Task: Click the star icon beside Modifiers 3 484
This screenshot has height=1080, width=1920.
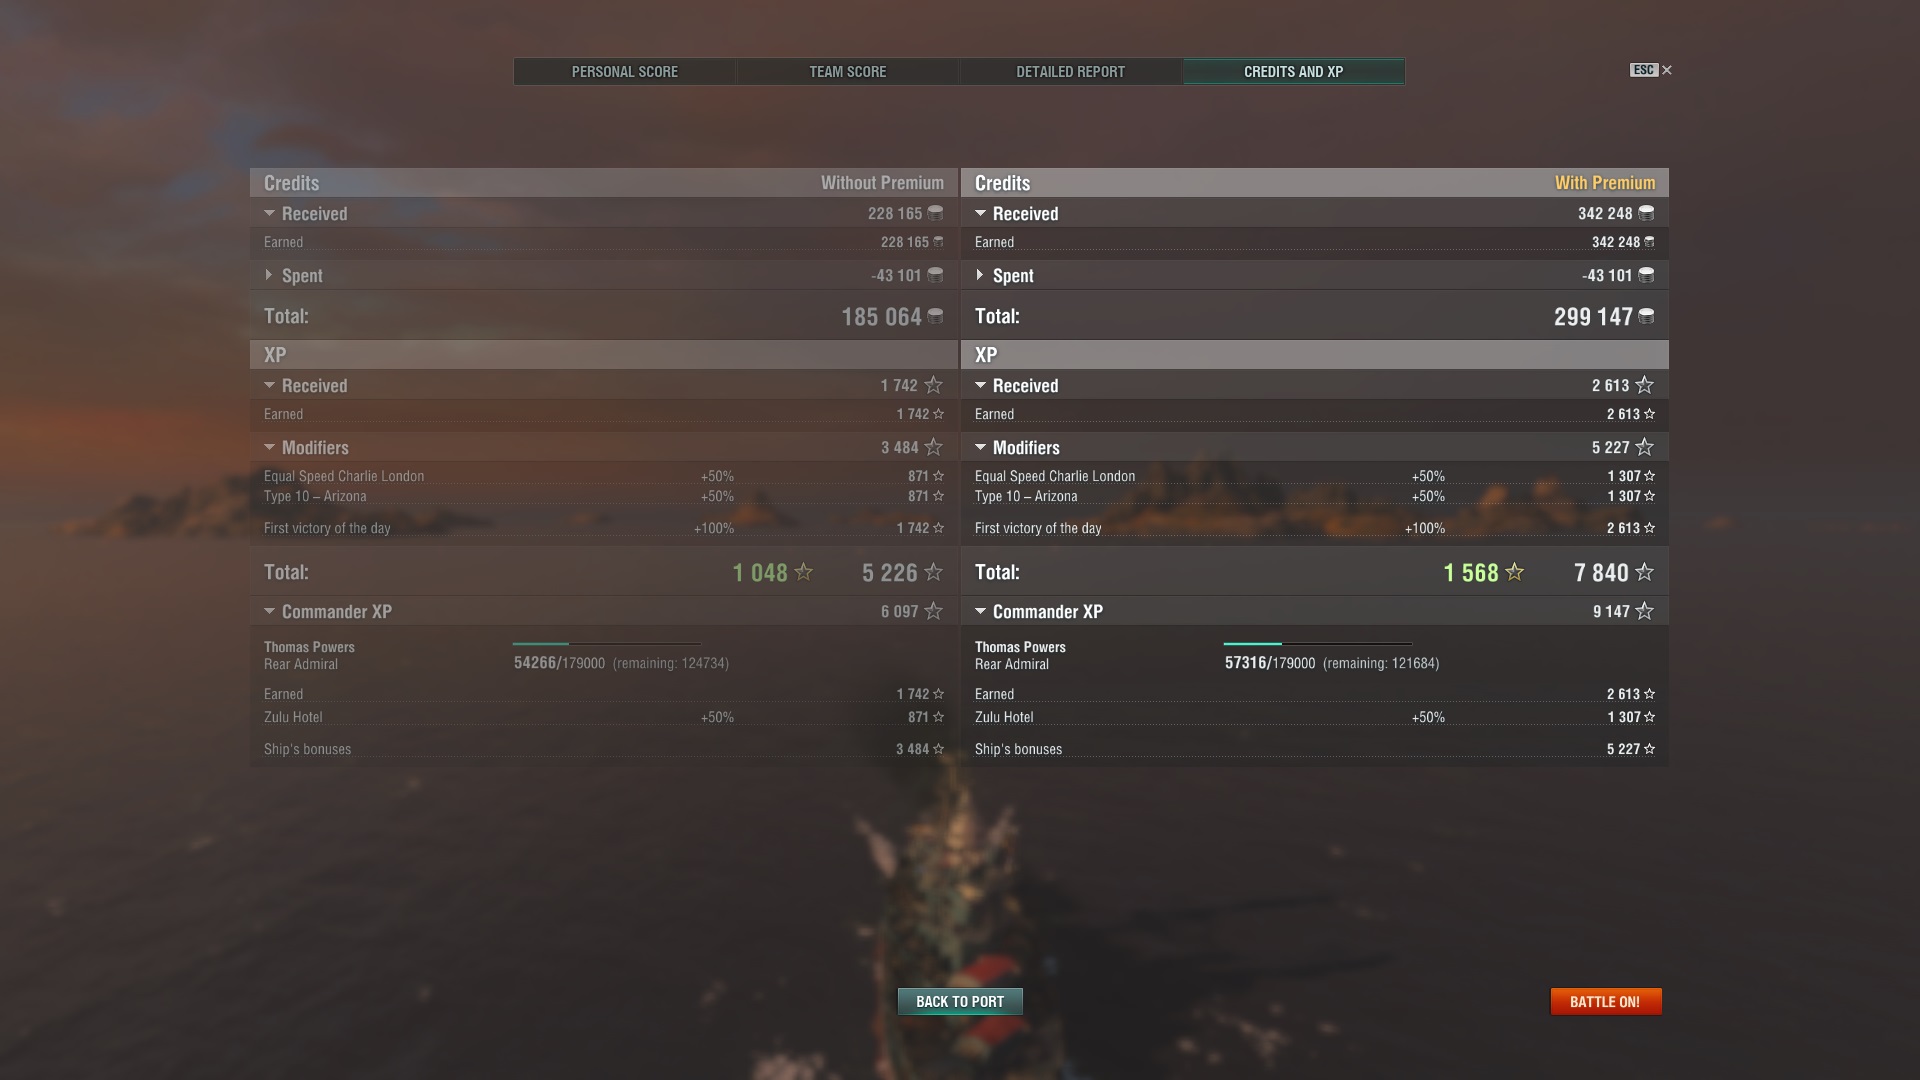Action: [x=934, y=447]
